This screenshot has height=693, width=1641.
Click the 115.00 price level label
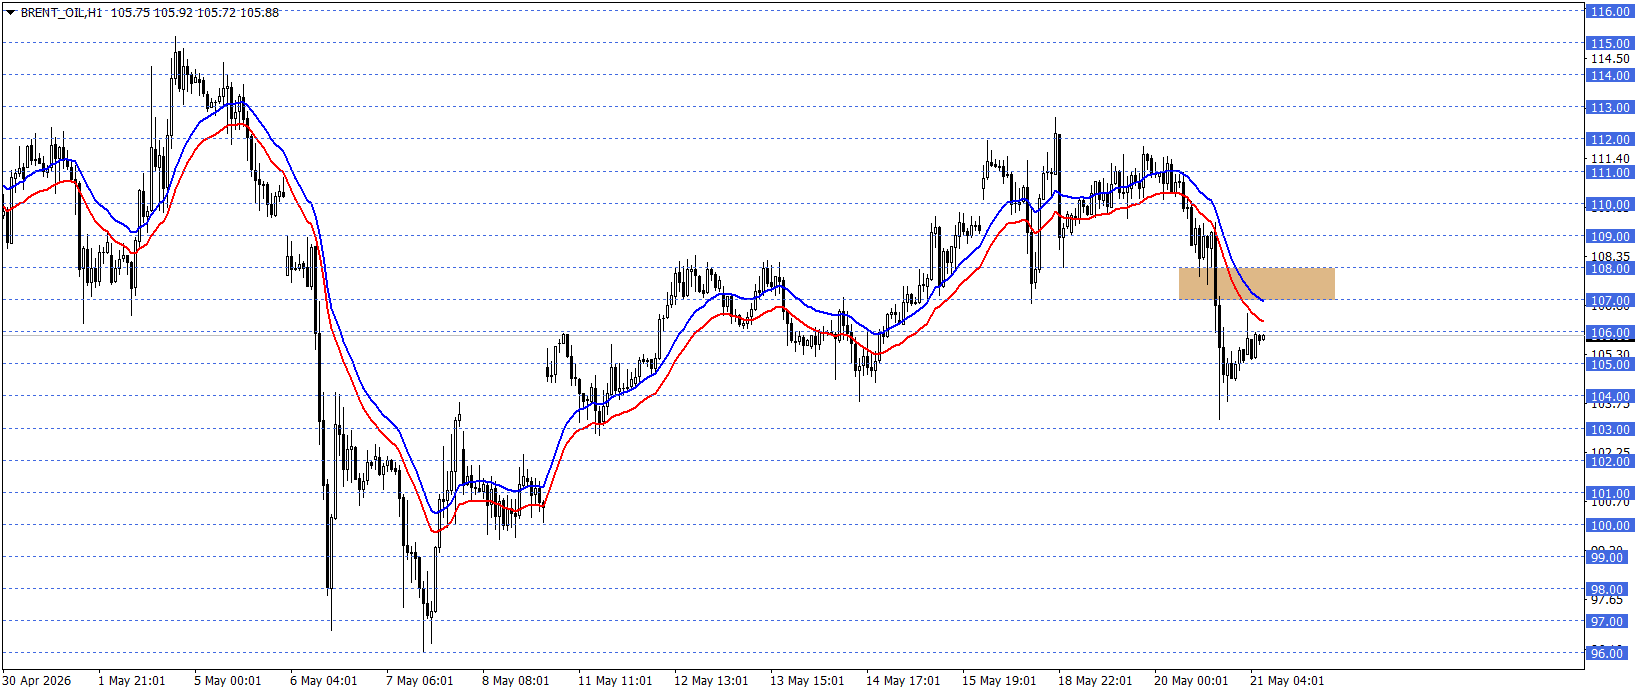pyautogui.click(x=1610, y=44)
